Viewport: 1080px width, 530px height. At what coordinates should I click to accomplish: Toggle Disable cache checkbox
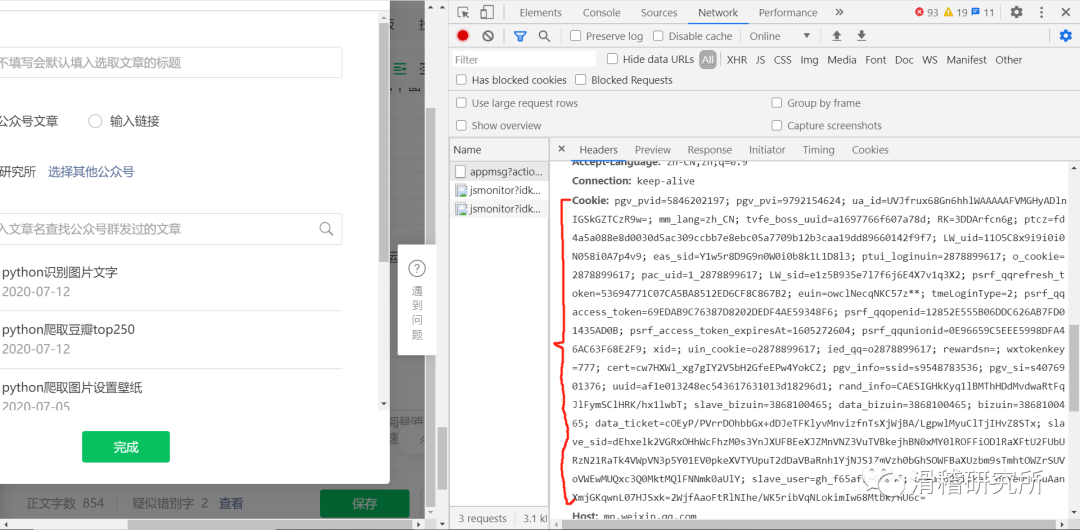(x=658, y=36)
